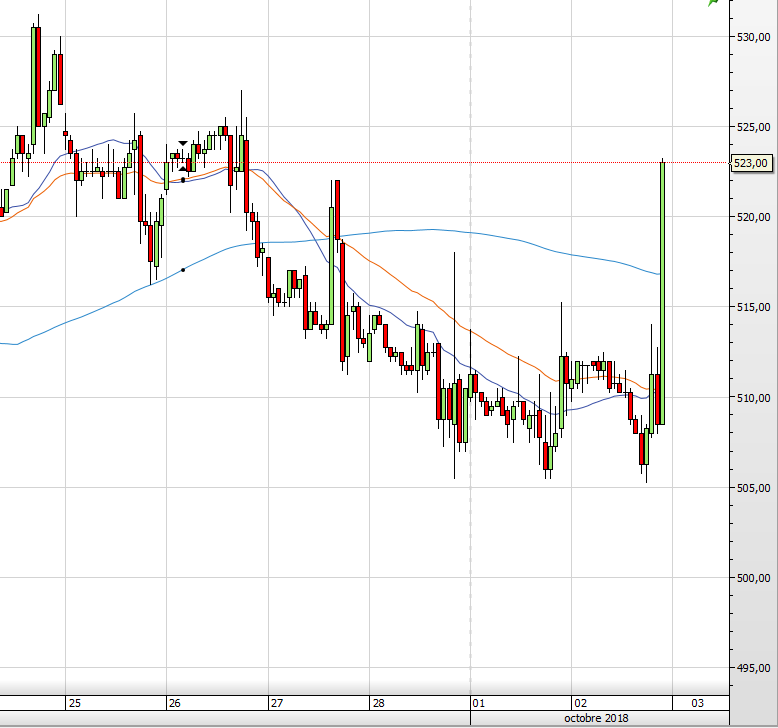Click the octobre 2018 month label
Screen dimensions: 778x728
point(596,719)
